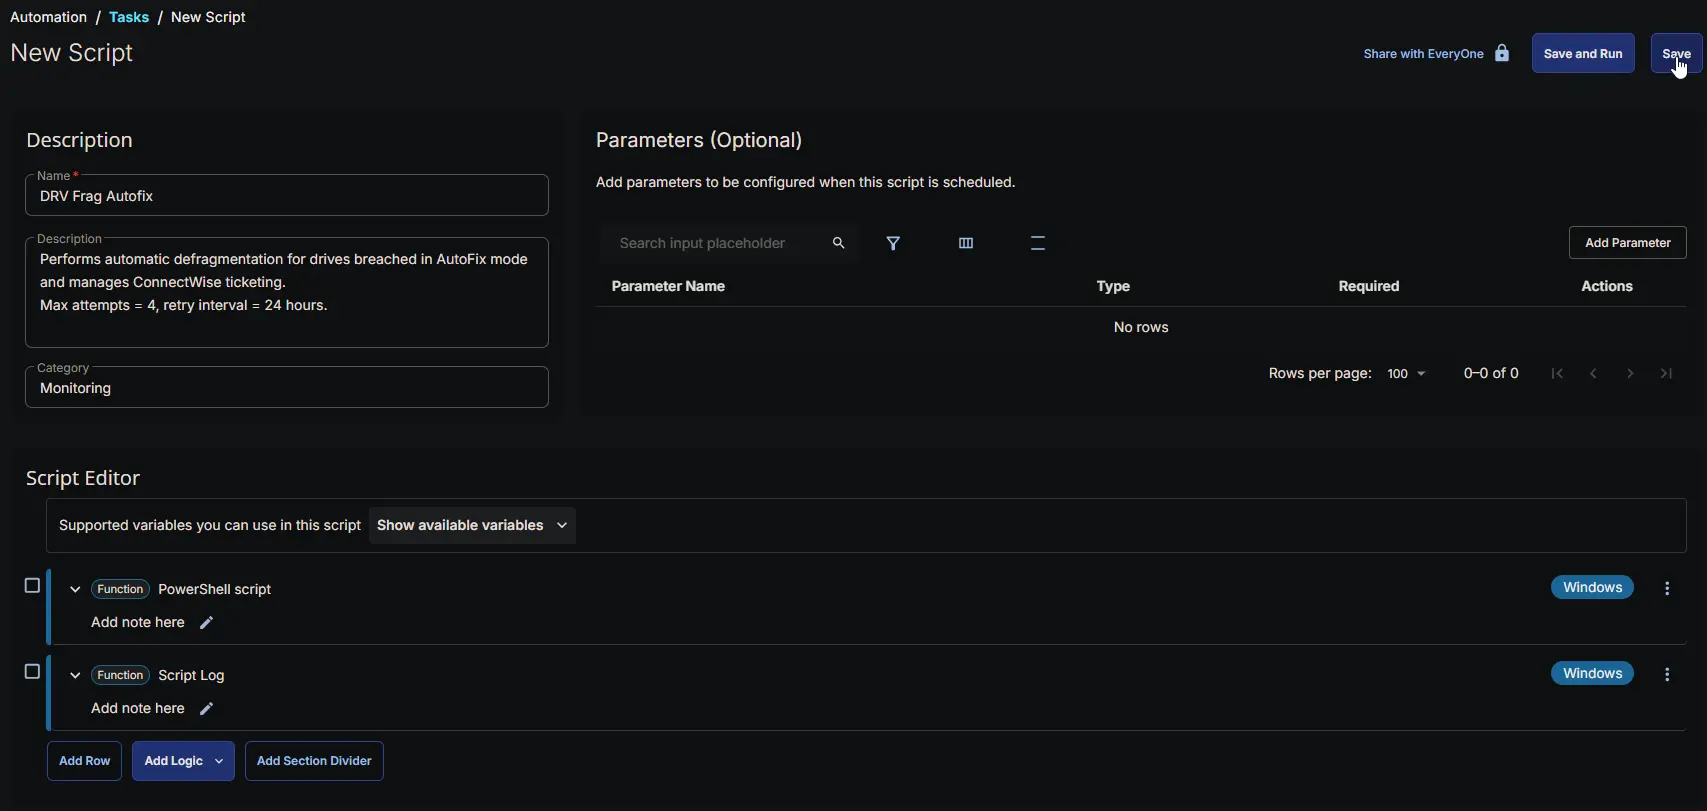Collapse the Script Log function row
1707x811 pixels.
[x=75, y=676]
